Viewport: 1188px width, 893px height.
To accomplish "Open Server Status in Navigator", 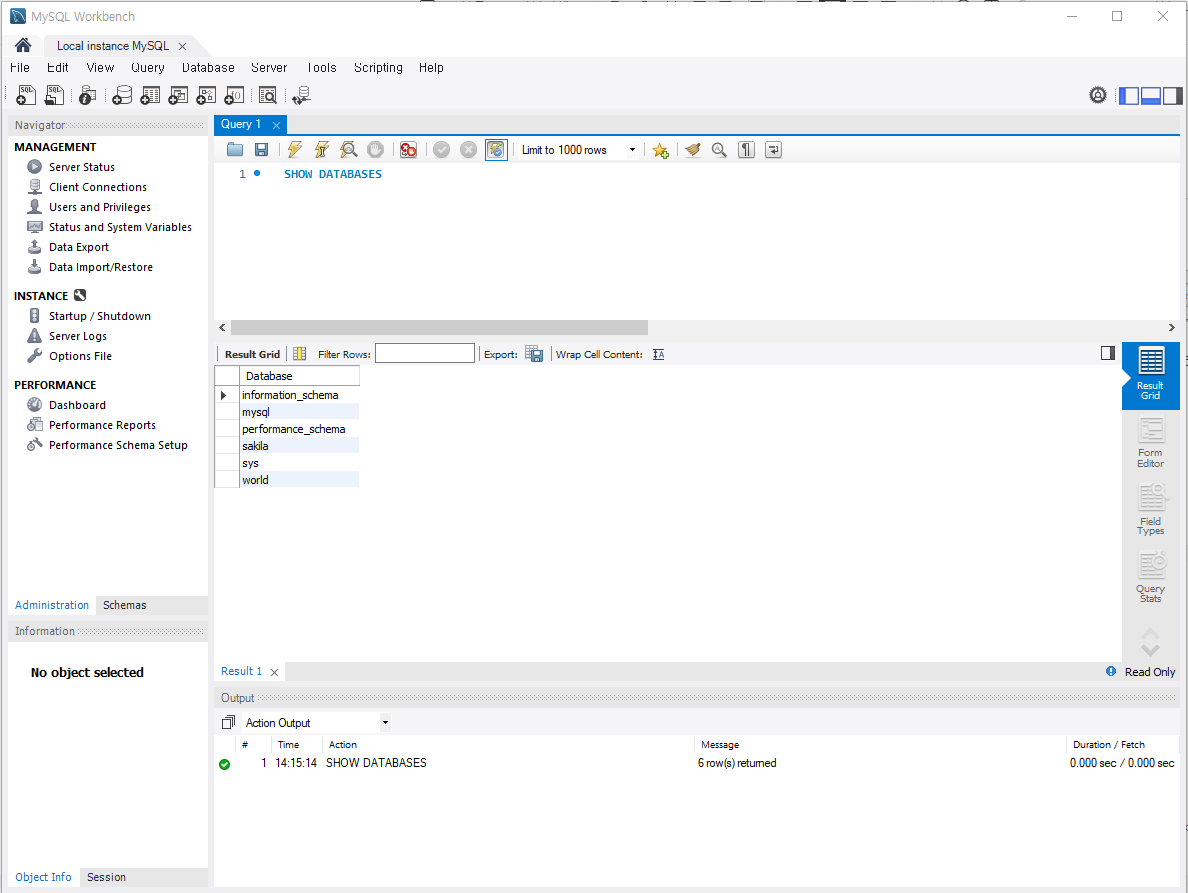I will click(82, 167).
